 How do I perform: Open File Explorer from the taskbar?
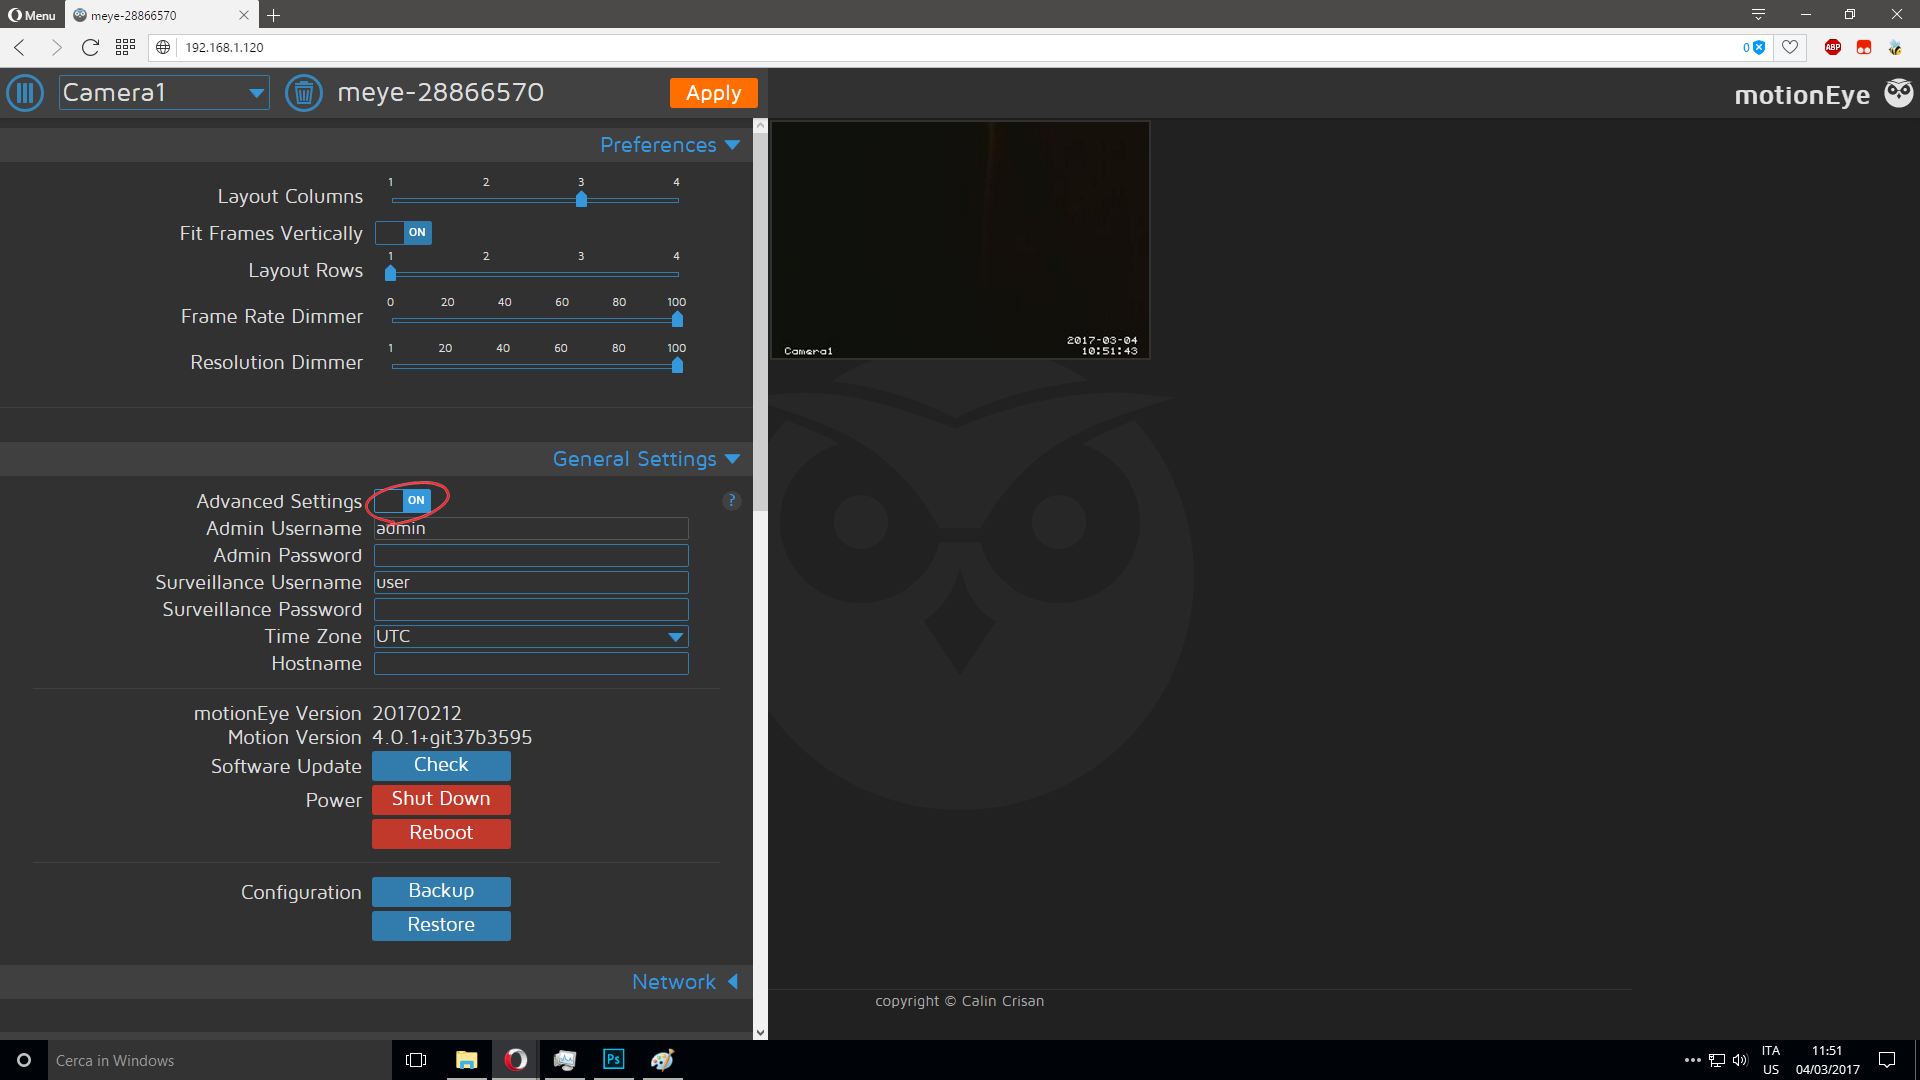click(x=466, y=1060)
